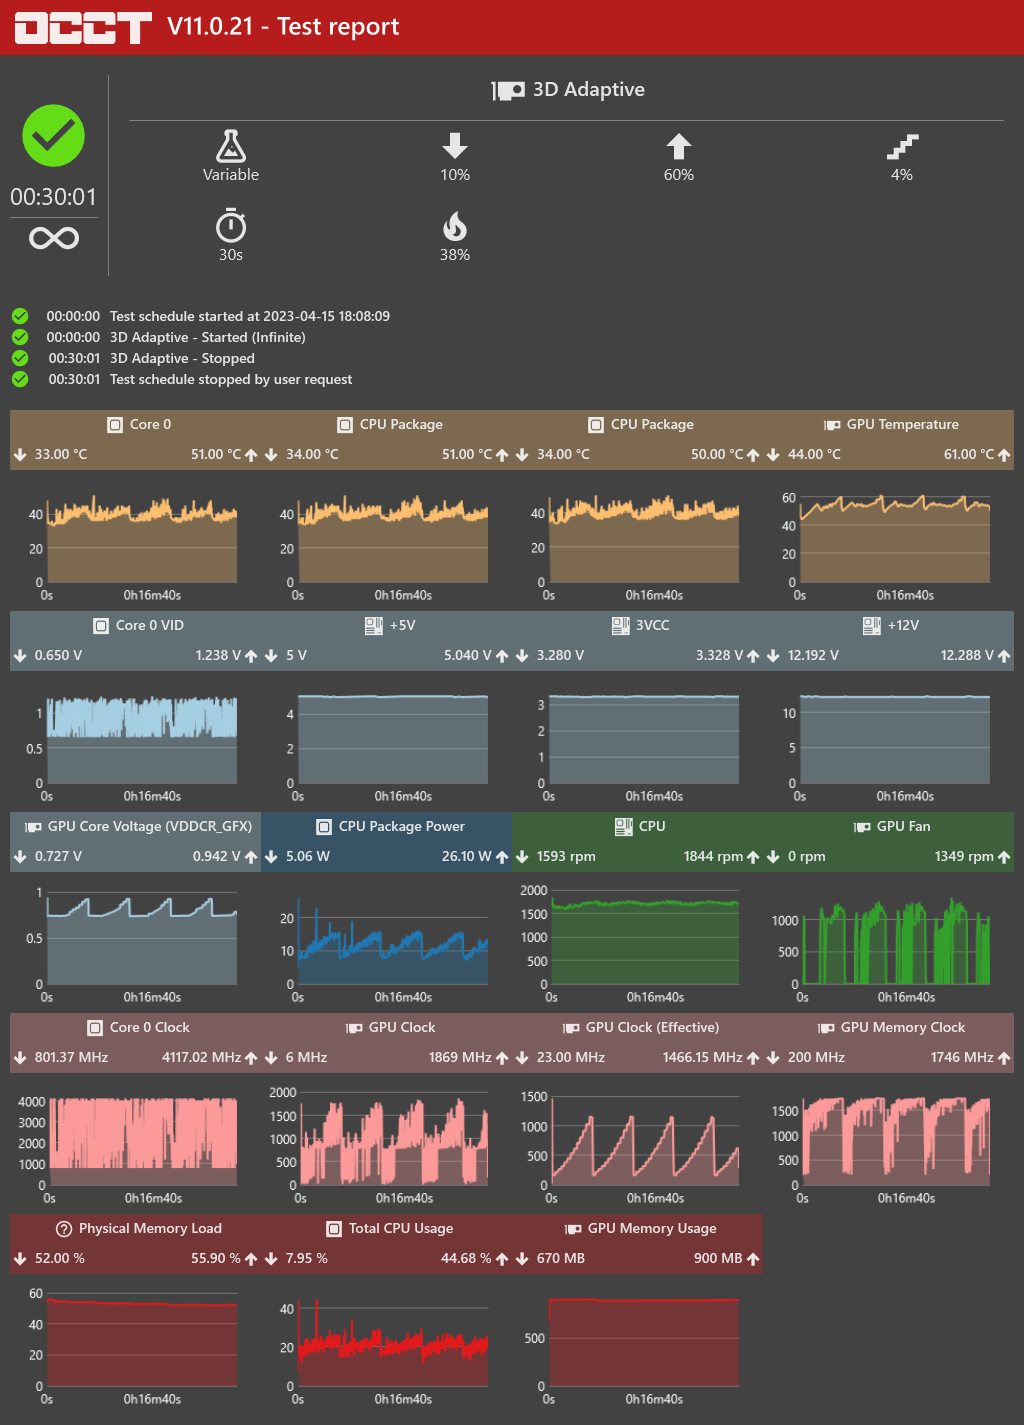The image size is (1024, 1425).
Task: Click the 900 MB GPU memory maximum
Action: coord(718,1259)
